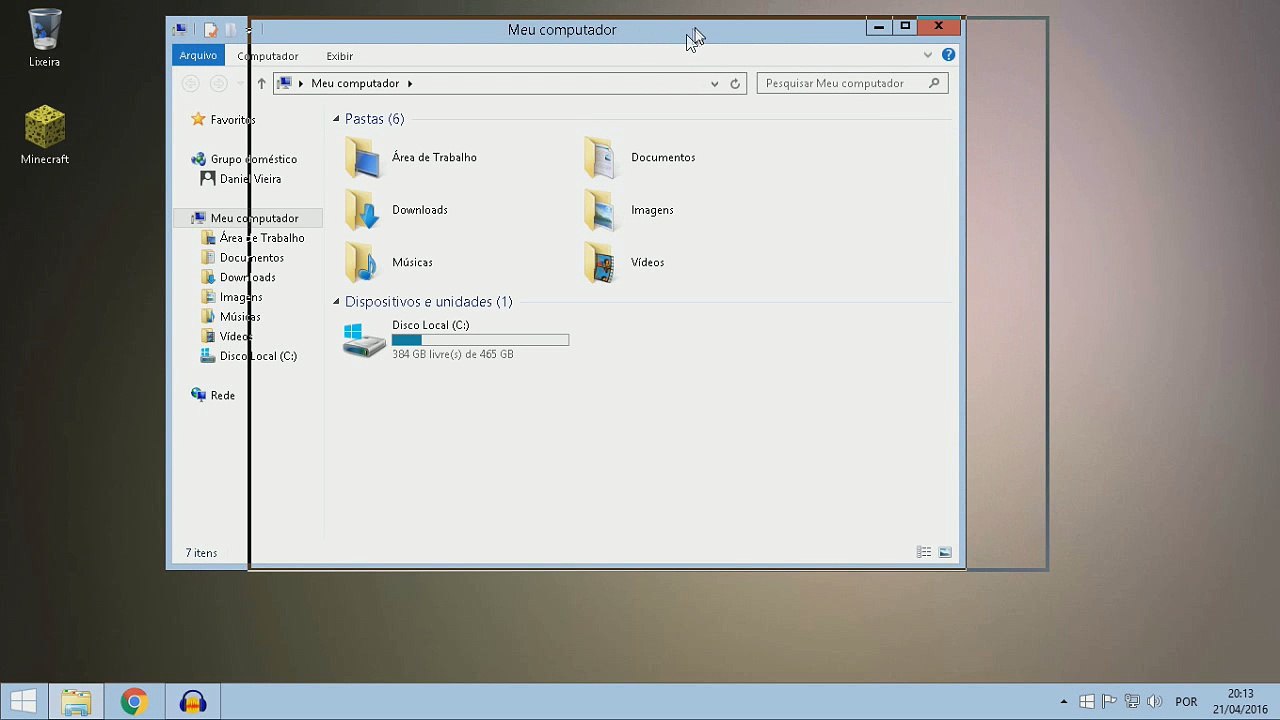The image size is (1280, 720).
Task: Select the Disco Local (C:) drive icon
Action: (364, 340)
